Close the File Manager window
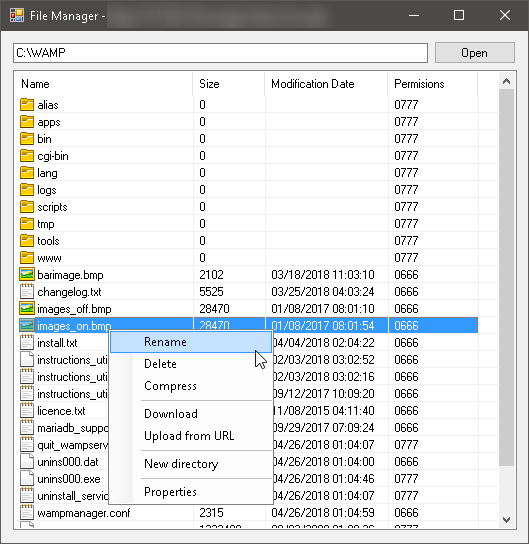This screenshot has height=544, width=529. click(x=505, y=15)
